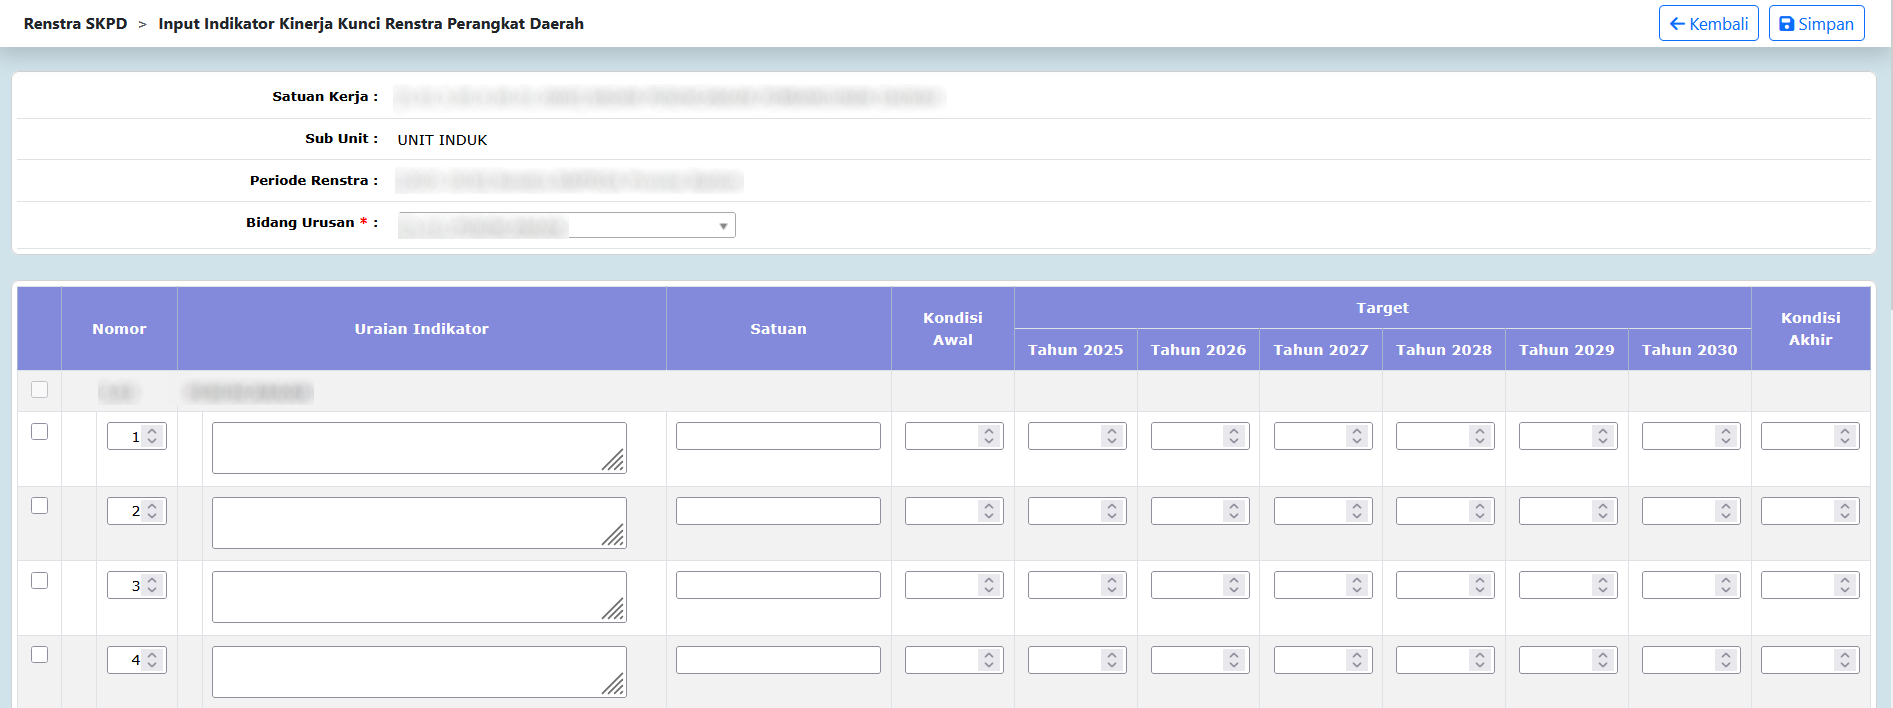This screenshot has height=708, width=1893.
Task: Check the checkbox for row 4
Action: 40,655
